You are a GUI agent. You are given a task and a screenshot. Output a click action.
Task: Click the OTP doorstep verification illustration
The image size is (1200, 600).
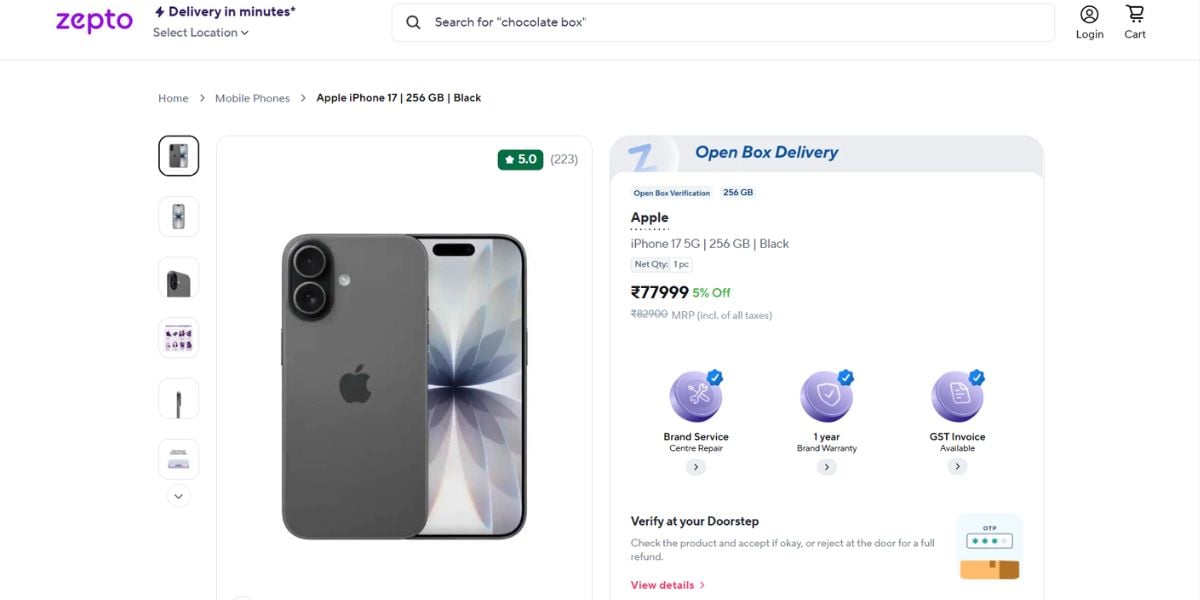989,547
